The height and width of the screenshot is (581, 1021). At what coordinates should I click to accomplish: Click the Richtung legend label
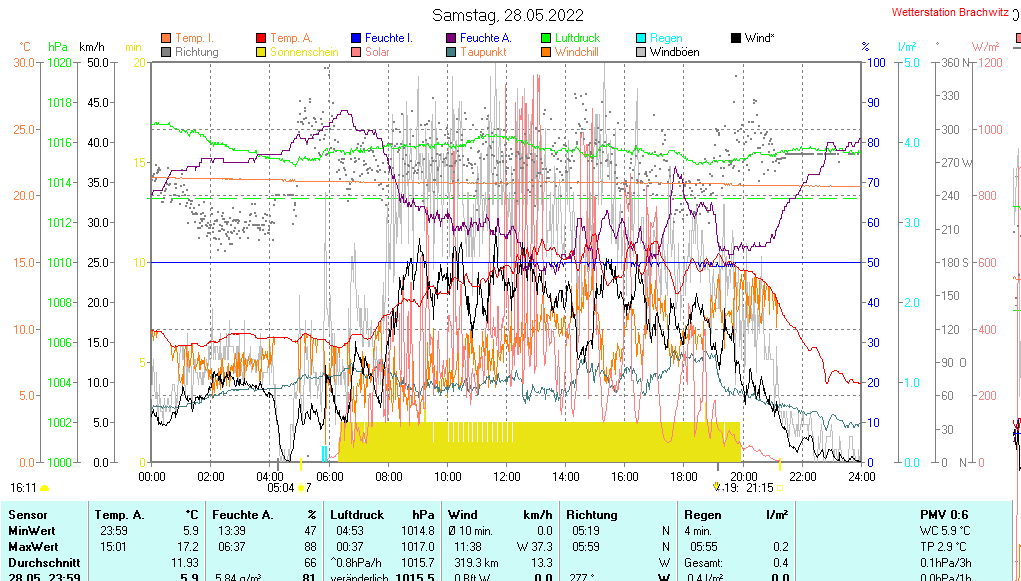197,52
